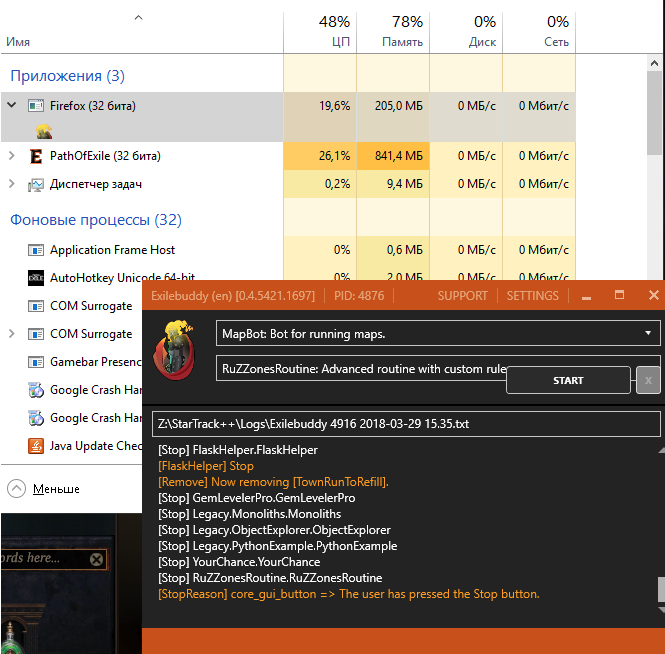The height and width of the screenshot is (654, 665).
Task: Click the Task Manager vertical scrollbar thumb
Action: tap(654, 113)
